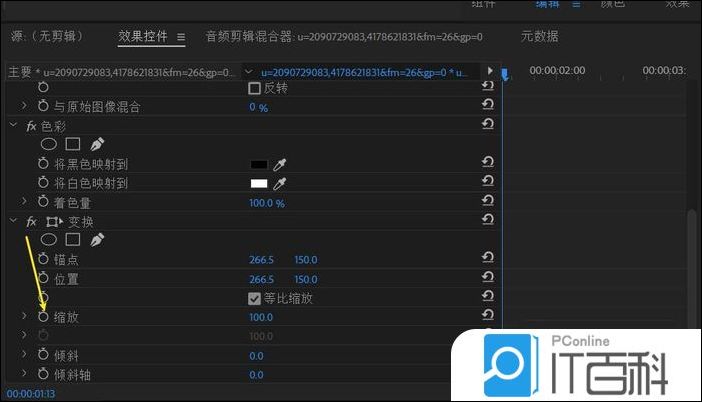Expand the 着色量 parameter
Viewport: 702px width, 402px height.
pyautogui.click(x=24, y=201)
